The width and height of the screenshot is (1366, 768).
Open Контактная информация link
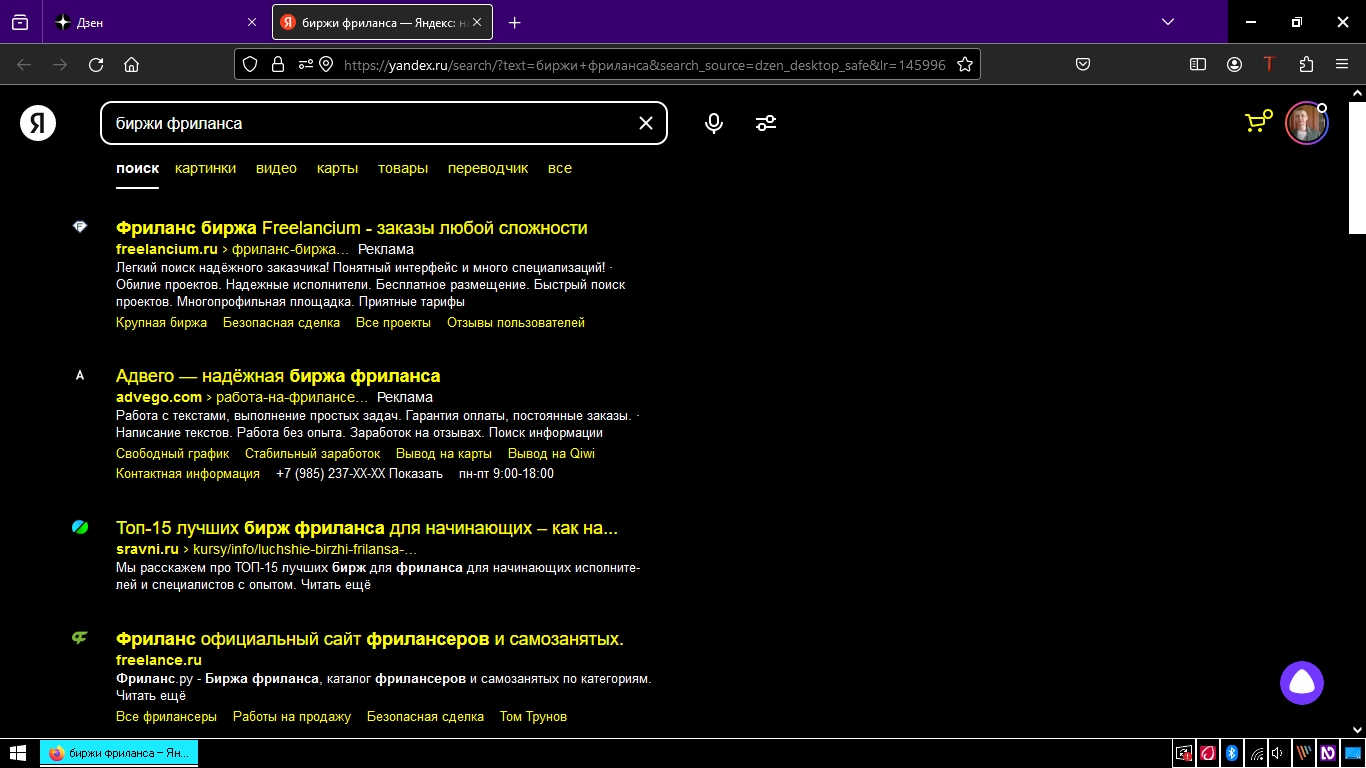[x=188, y=474]
